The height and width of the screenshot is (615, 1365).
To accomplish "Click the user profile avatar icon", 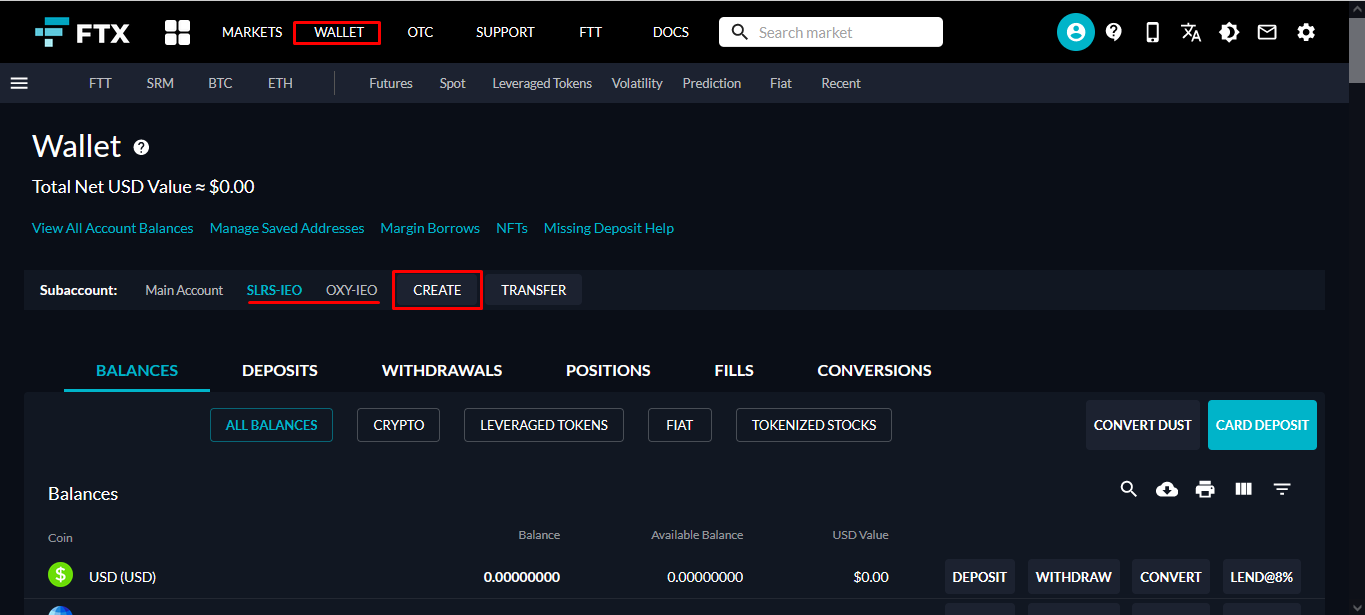I will tap(1075, 32).
